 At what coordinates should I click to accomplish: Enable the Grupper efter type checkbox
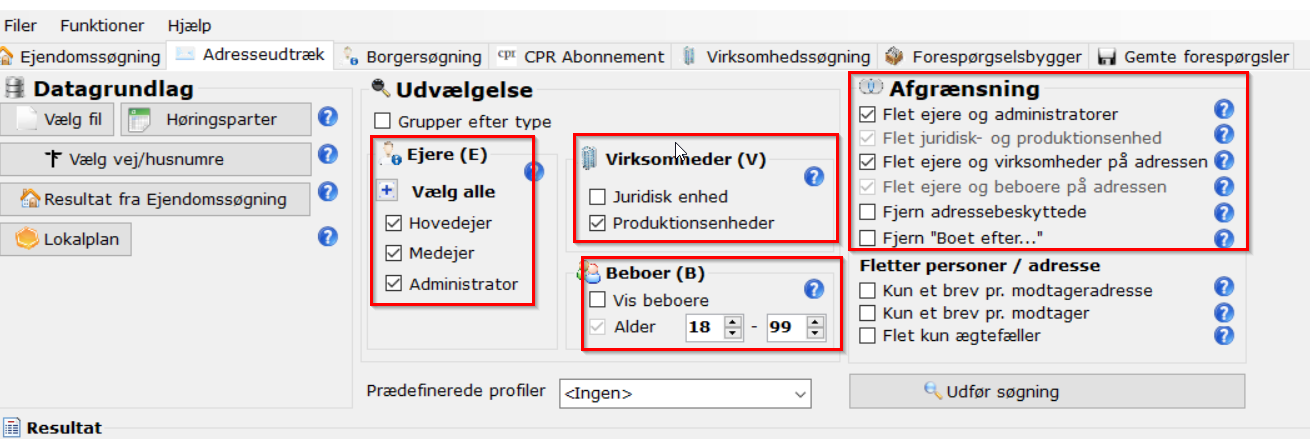point(382,122)
